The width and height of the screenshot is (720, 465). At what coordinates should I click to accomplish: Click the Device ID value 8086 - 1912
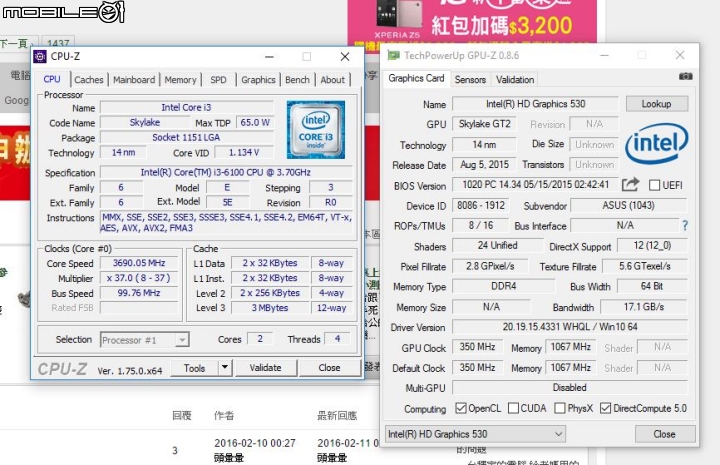pyautogui.click(x=481, y=205)
